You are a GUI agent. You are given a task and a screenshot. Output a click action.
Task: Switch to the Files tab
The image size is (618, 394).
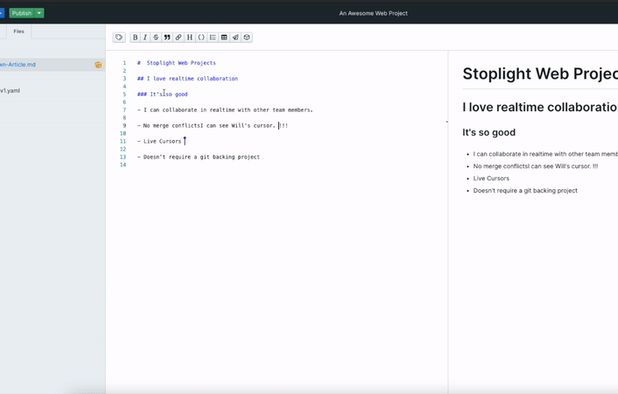[19, 32]
